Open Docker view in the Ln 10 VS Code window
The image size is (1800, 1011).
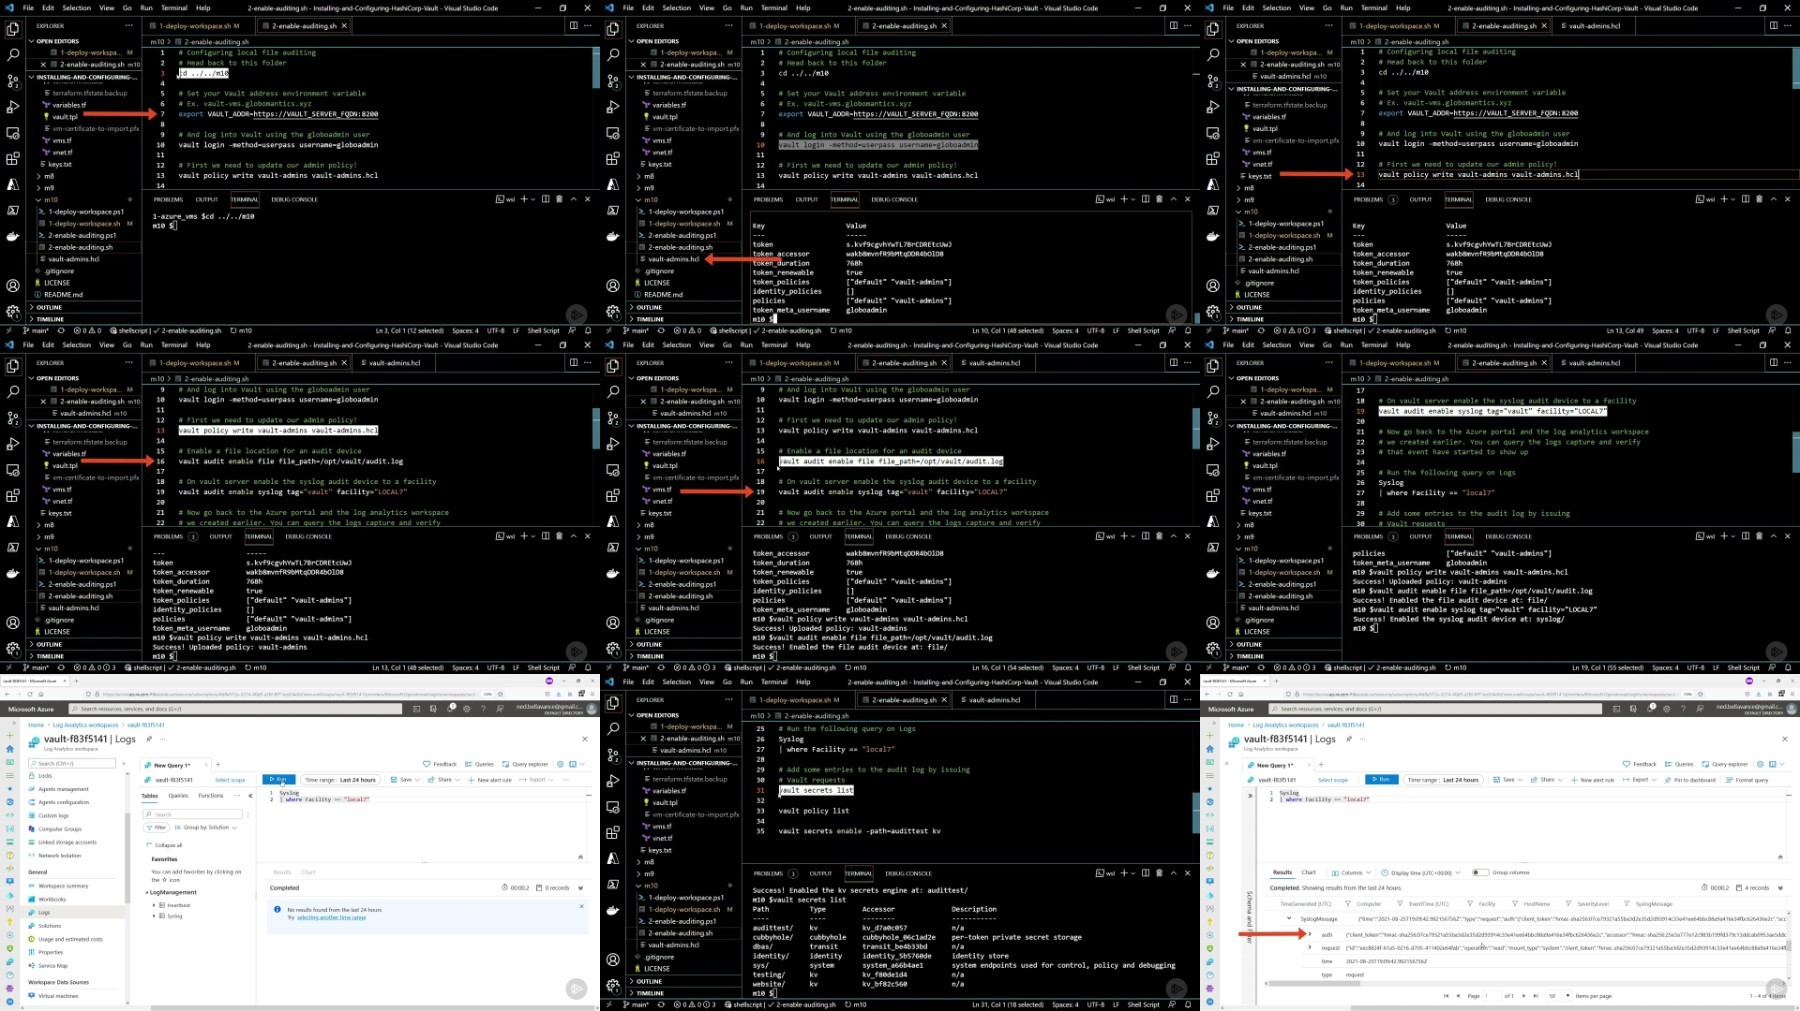(x=613, y=237)
